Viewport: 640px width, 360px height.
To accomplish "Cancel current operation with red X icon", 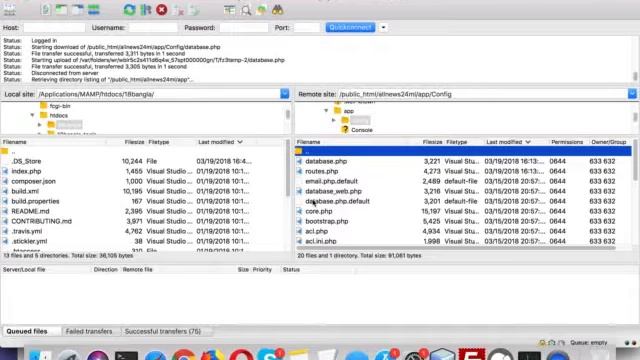I will coord(162,10).
